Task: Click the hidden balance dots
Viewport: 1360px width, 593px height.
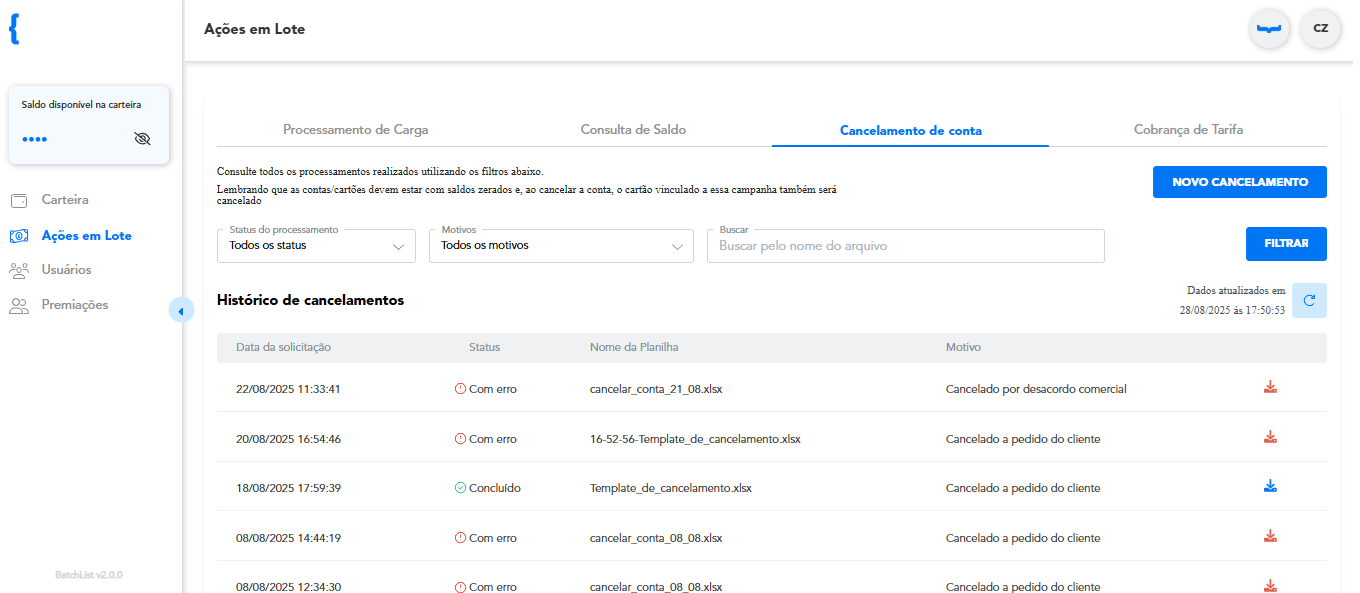Action: (34, 139)
